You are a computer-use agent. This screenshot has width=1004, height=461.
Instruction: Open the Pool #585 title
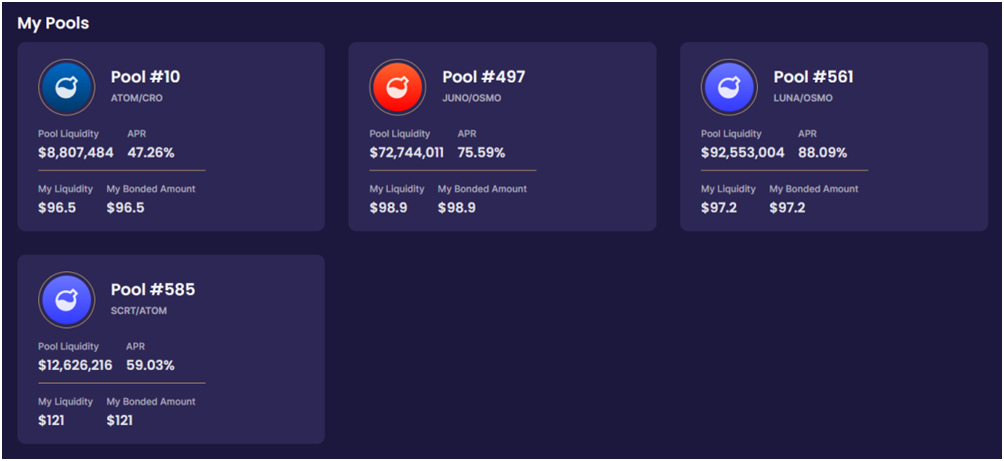click(152, 290)
